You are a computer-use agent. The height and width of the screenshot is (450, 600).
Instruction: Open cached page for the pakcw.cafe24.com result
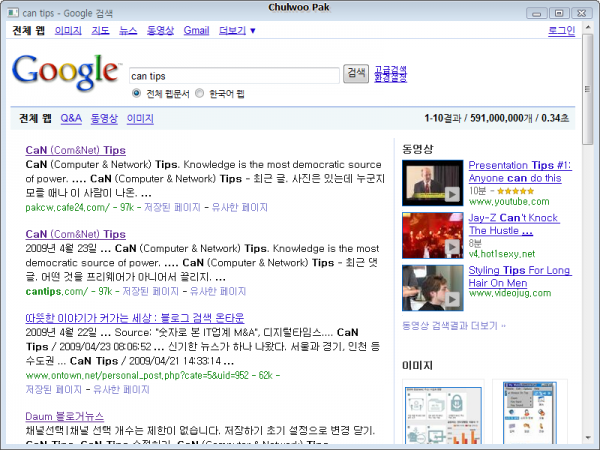tap(172, 207)
